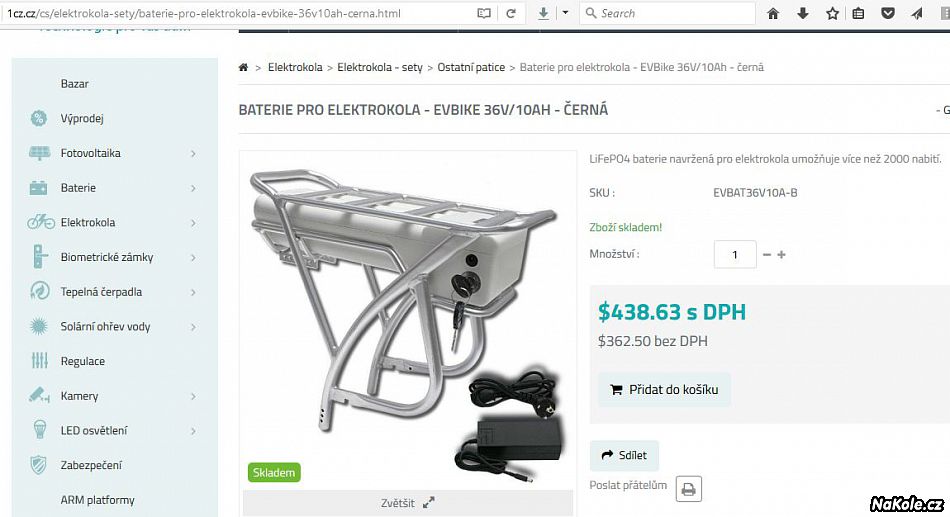Expand the Fotovoltaika category chevron
Image resolution: width=950 pixels, height=517 pixels.
[x=193, y=154]
